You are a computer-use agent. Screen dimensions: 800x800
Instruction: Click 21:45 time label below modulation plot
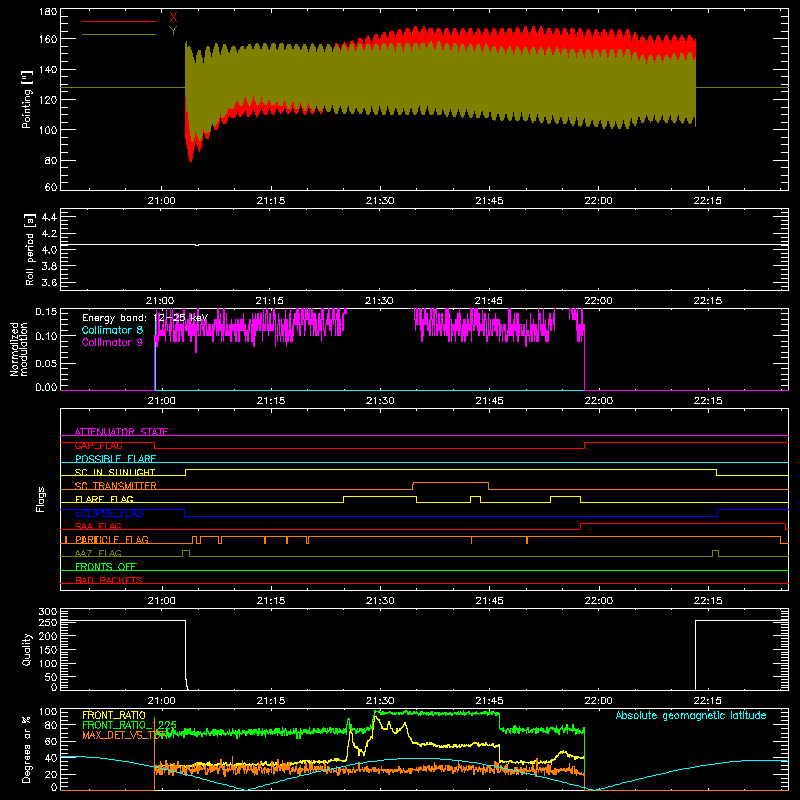click(489, 401)
